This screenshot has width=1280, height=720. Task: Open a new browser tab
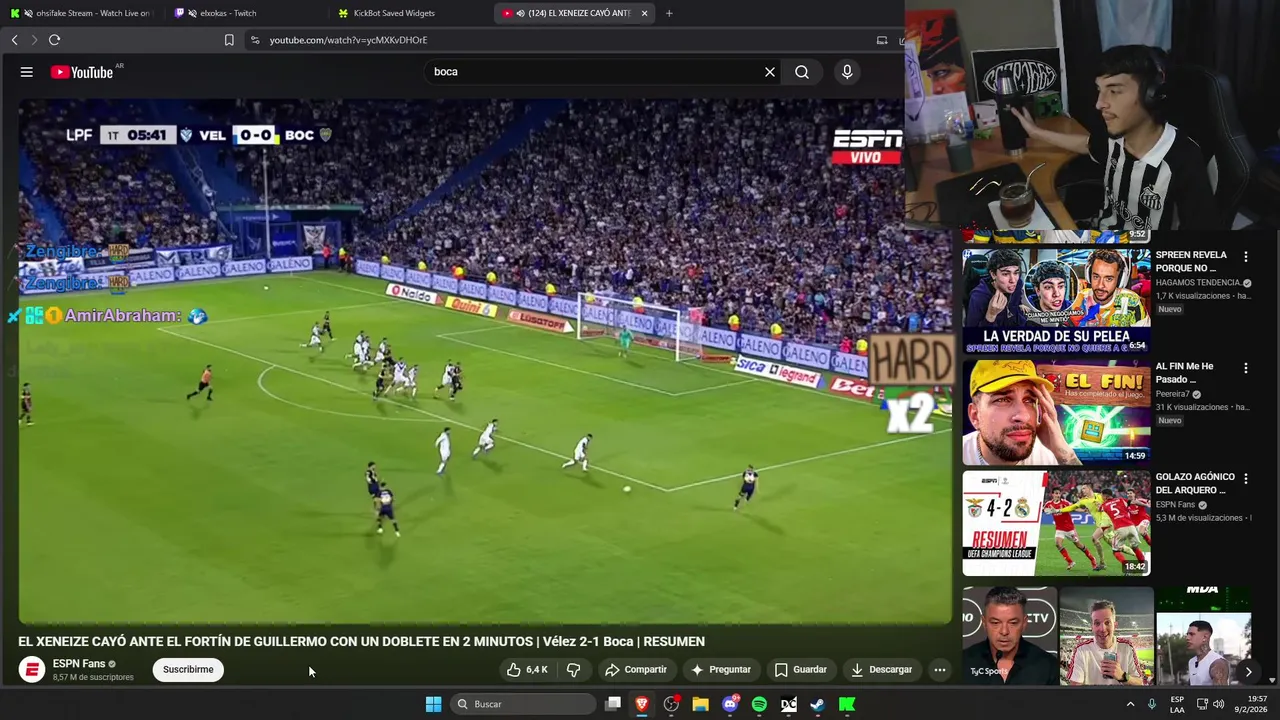click(x=669, y=13)
